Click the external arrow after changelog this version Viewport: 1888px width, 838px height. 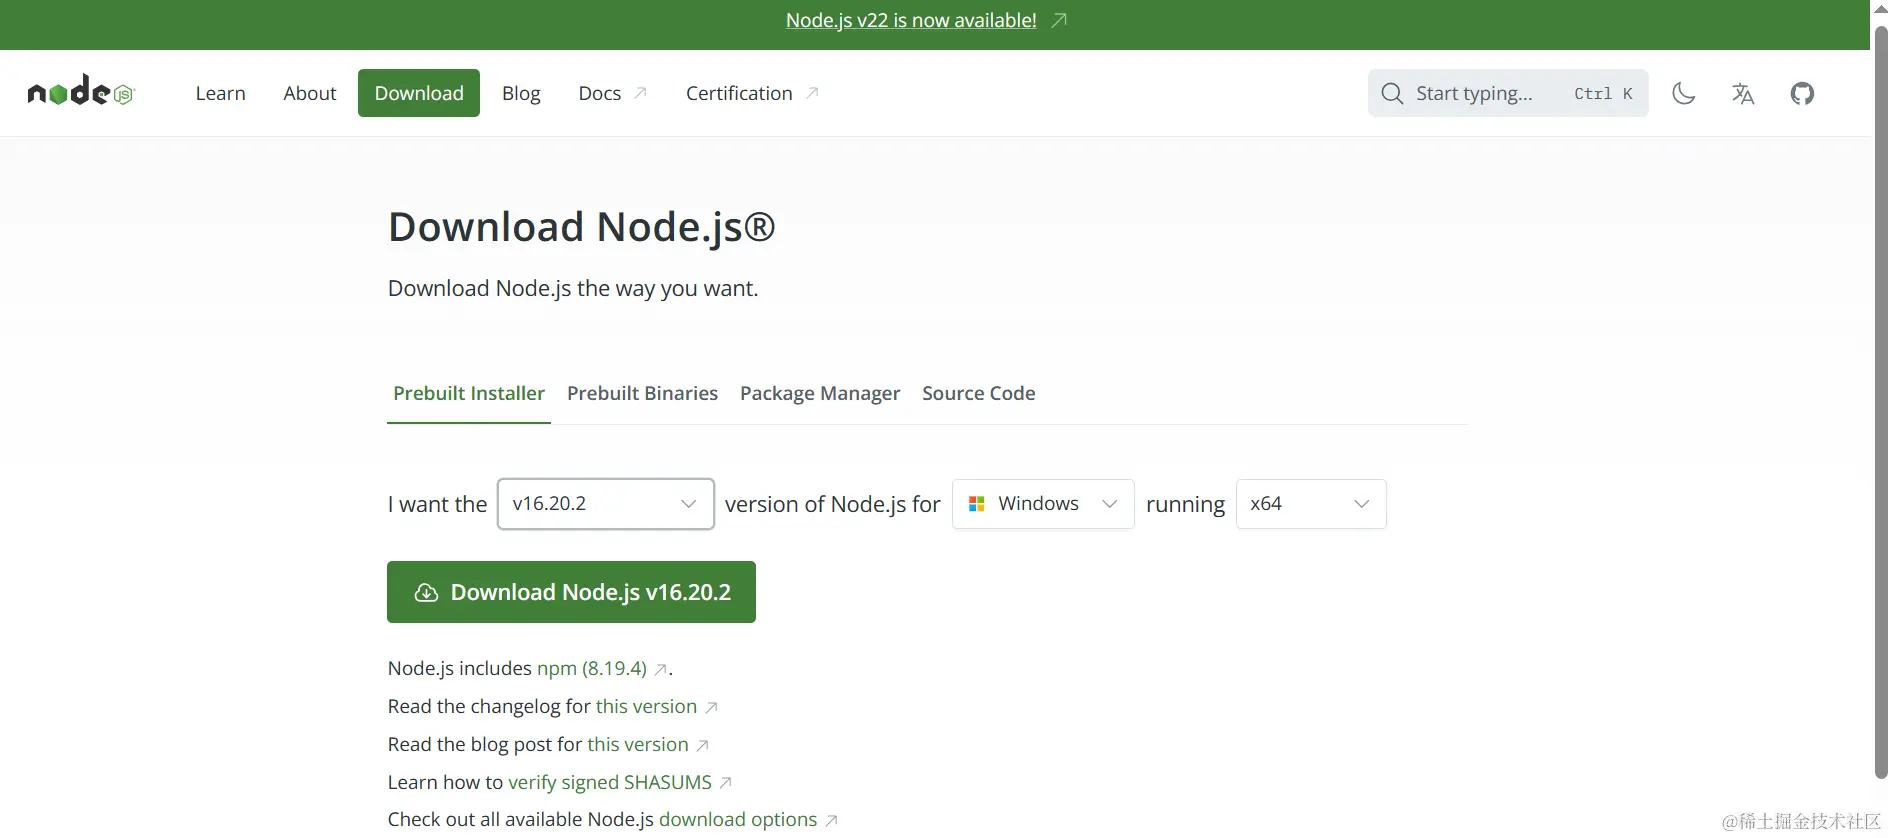point(711,708)
